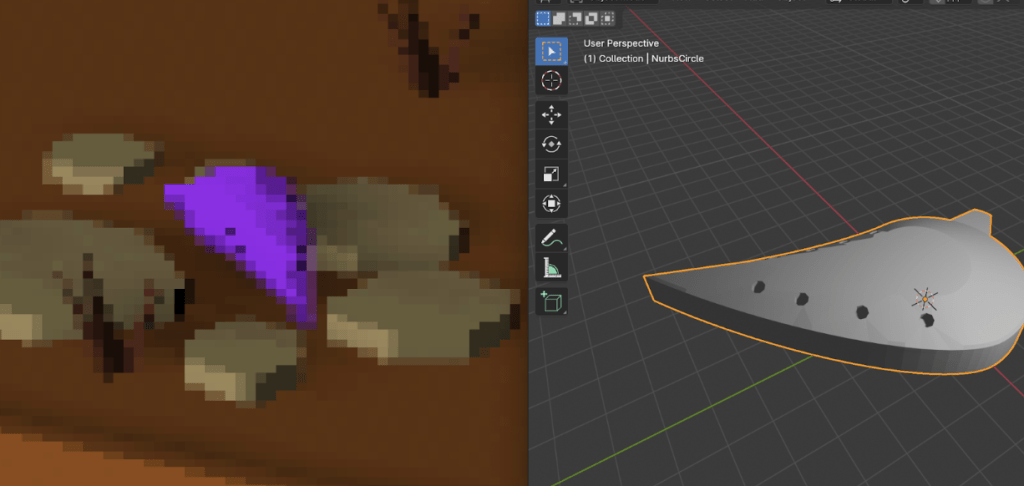Enable the Intersect selection mode
Screen dimensions: 1024x486
(608, 18)
